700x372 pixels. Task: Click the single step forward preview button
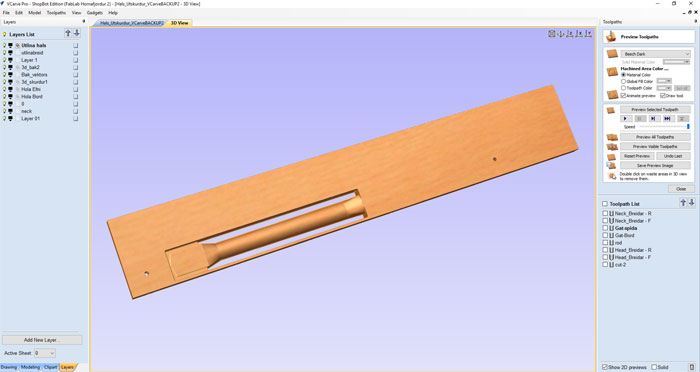[654, 118]
